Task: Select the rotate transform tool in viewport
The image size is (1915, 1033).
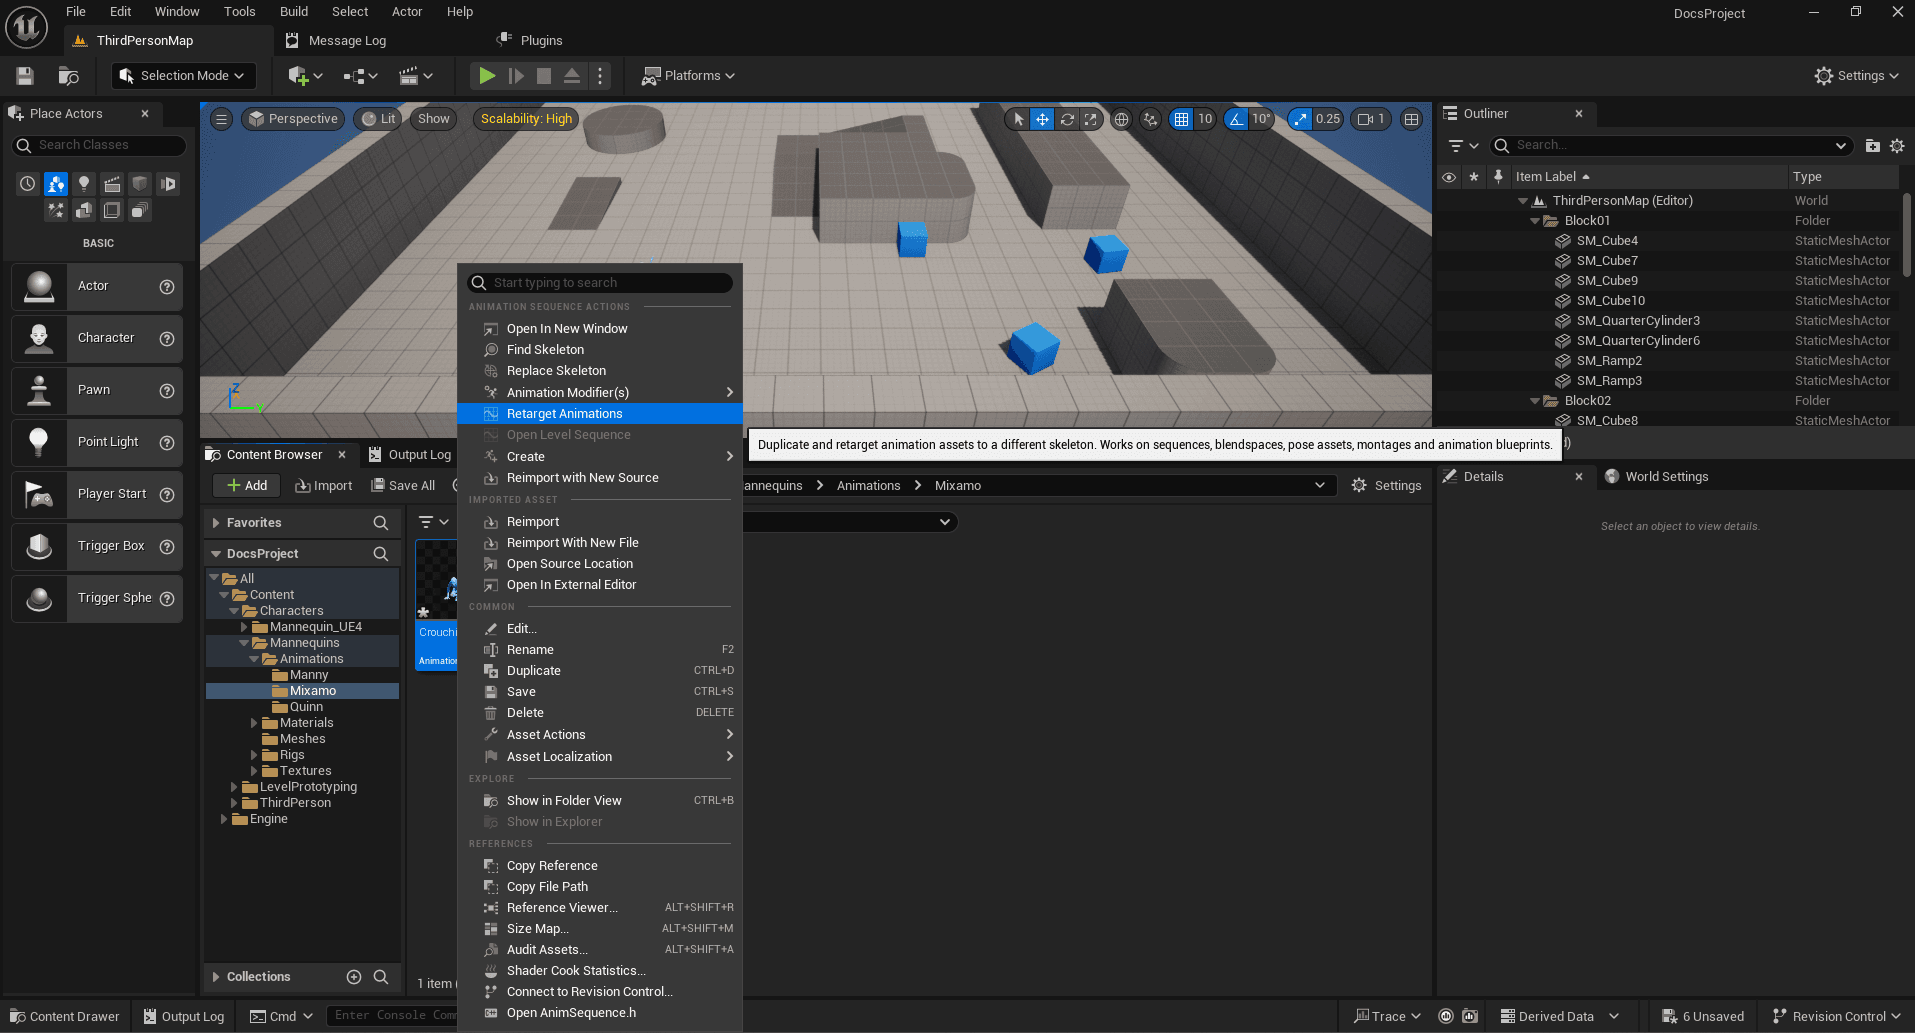Action: point(1067,119)
